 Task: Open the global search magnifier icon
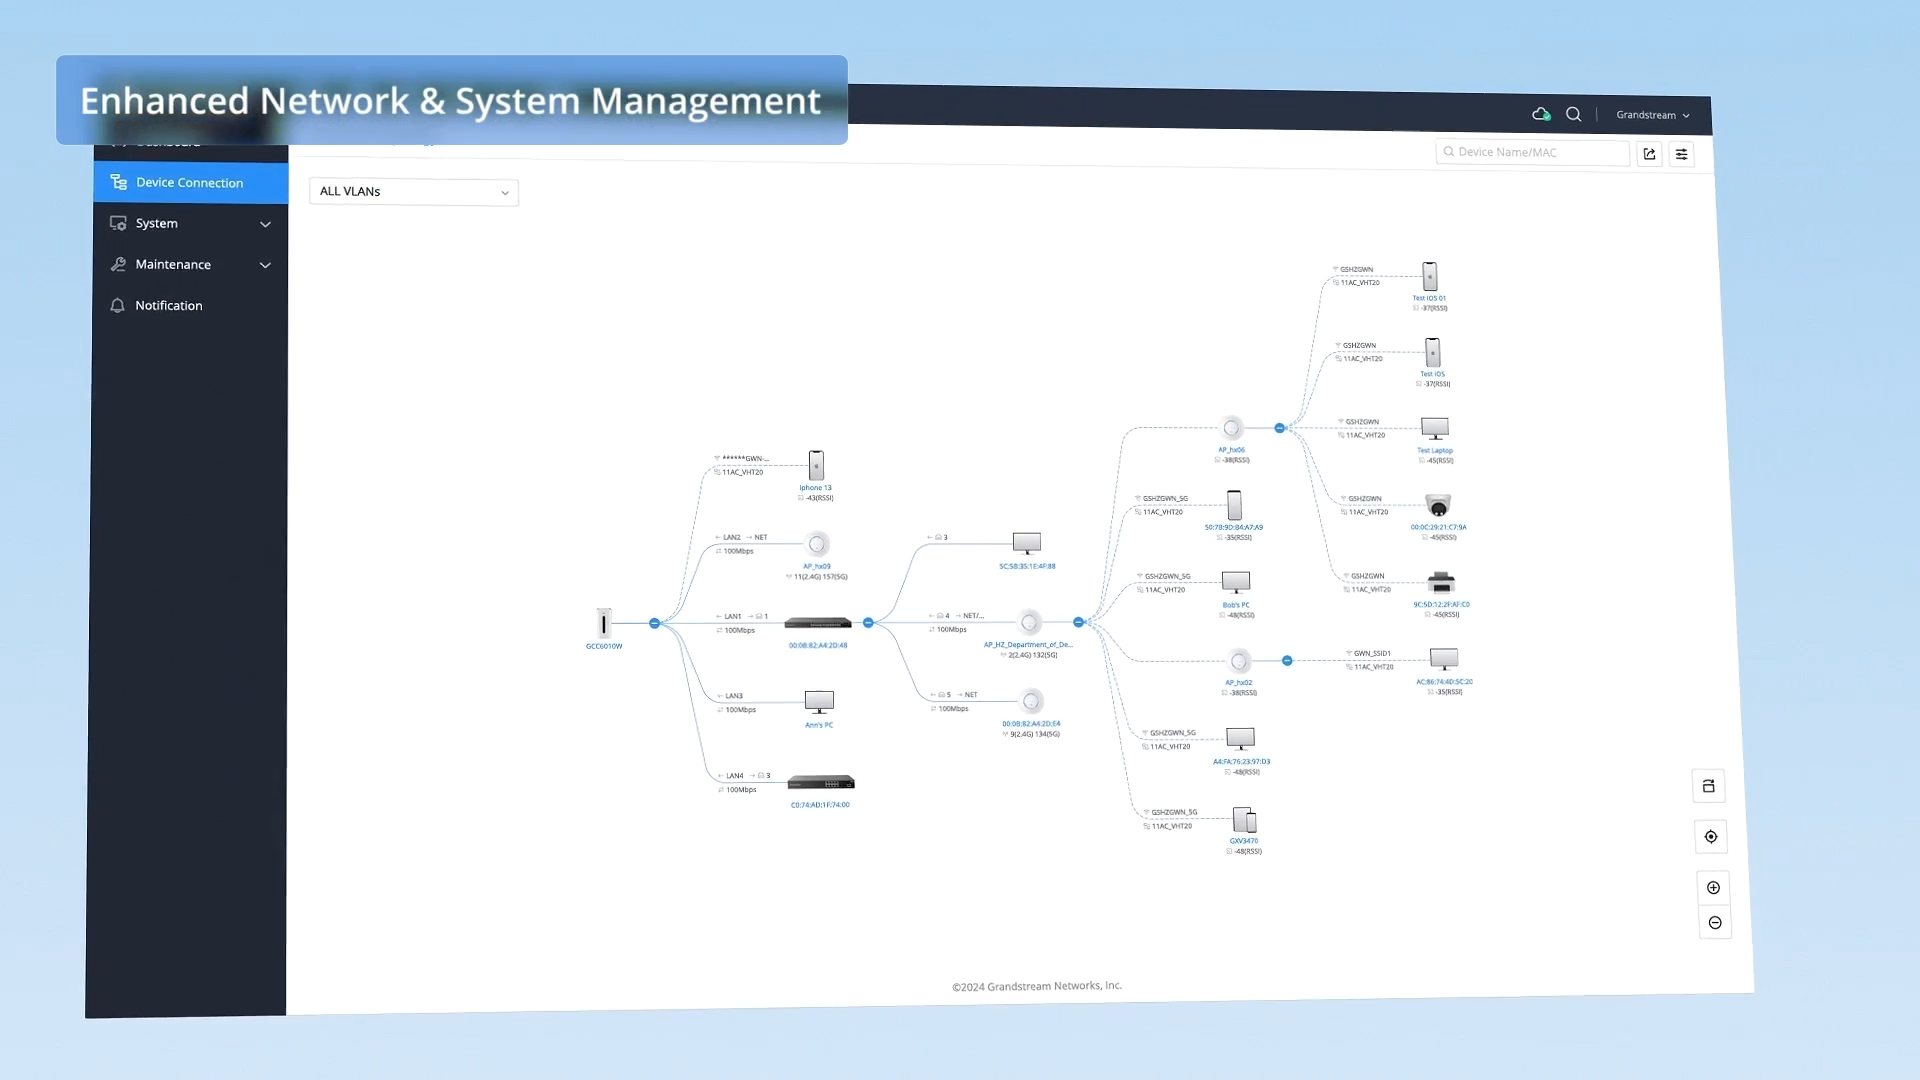[x=1573, y=114]
